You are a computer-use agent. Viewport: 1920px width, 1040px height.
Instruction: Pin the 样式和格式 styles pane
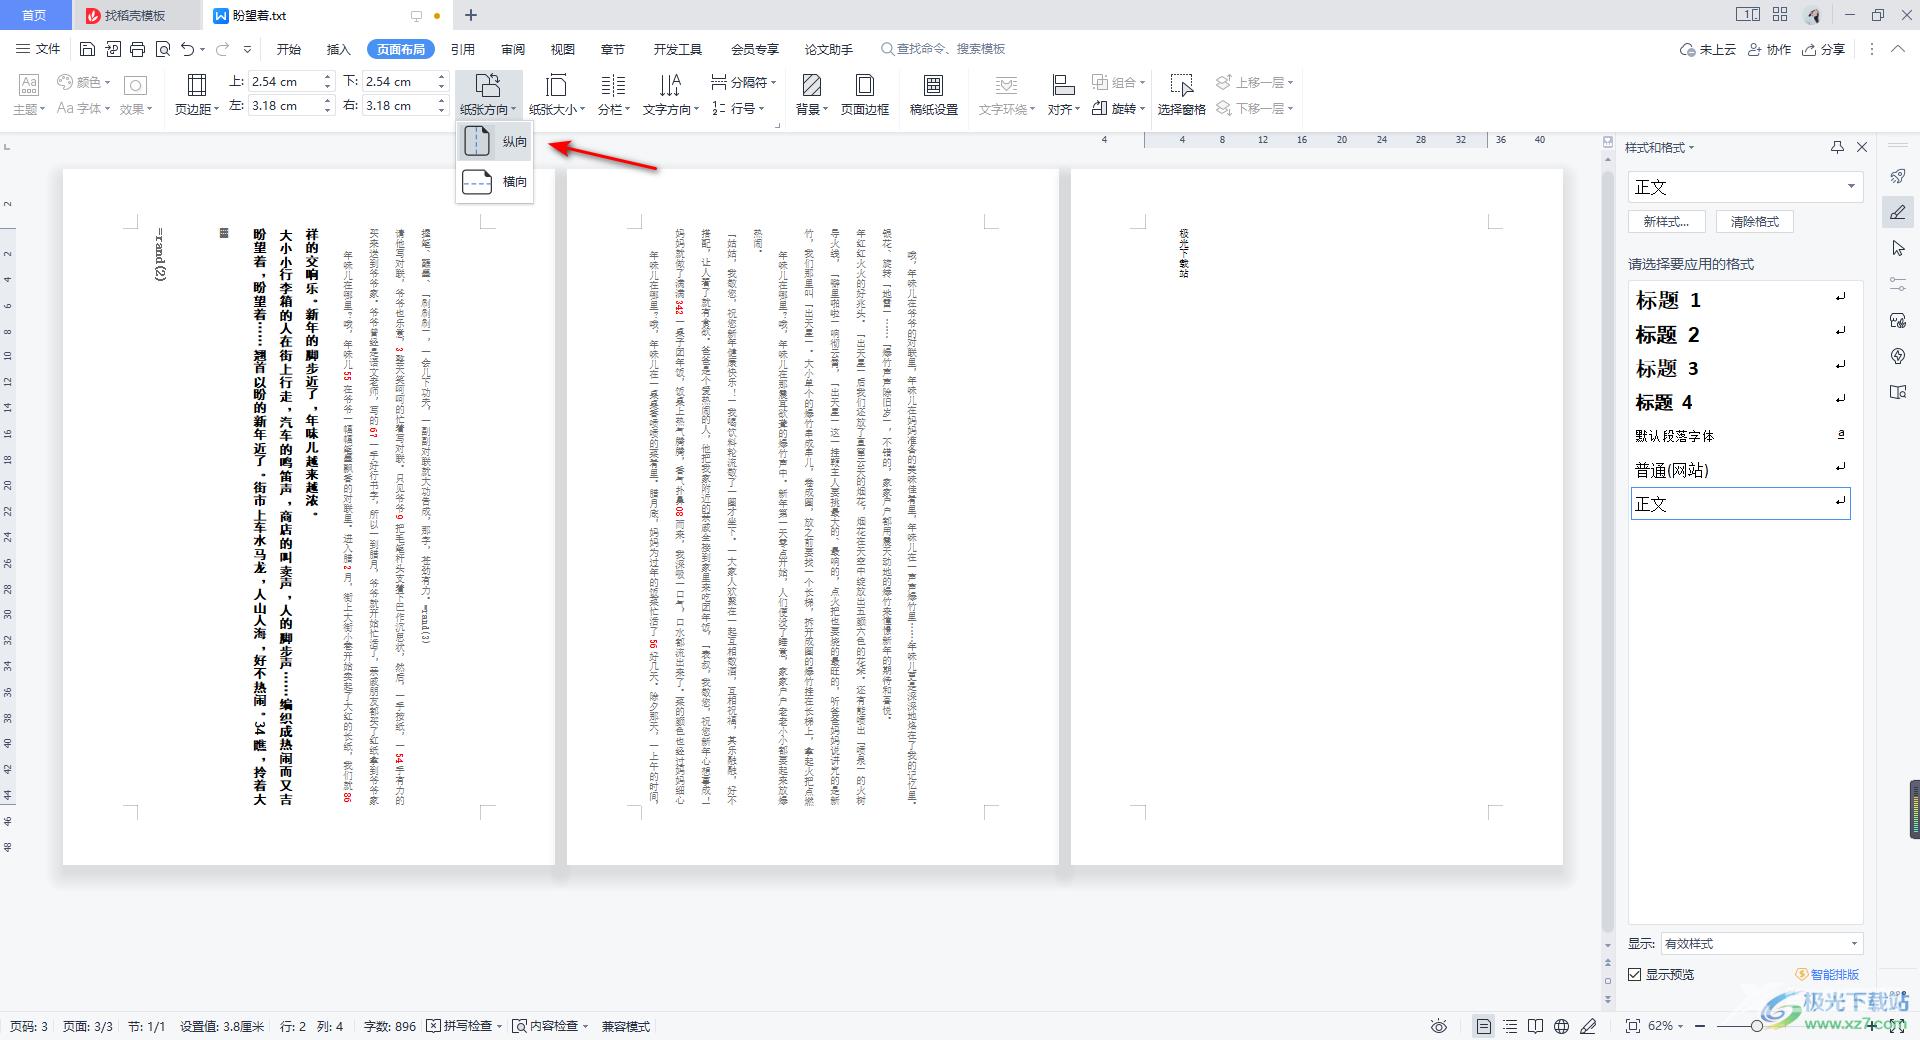(x=1837, y=147)
